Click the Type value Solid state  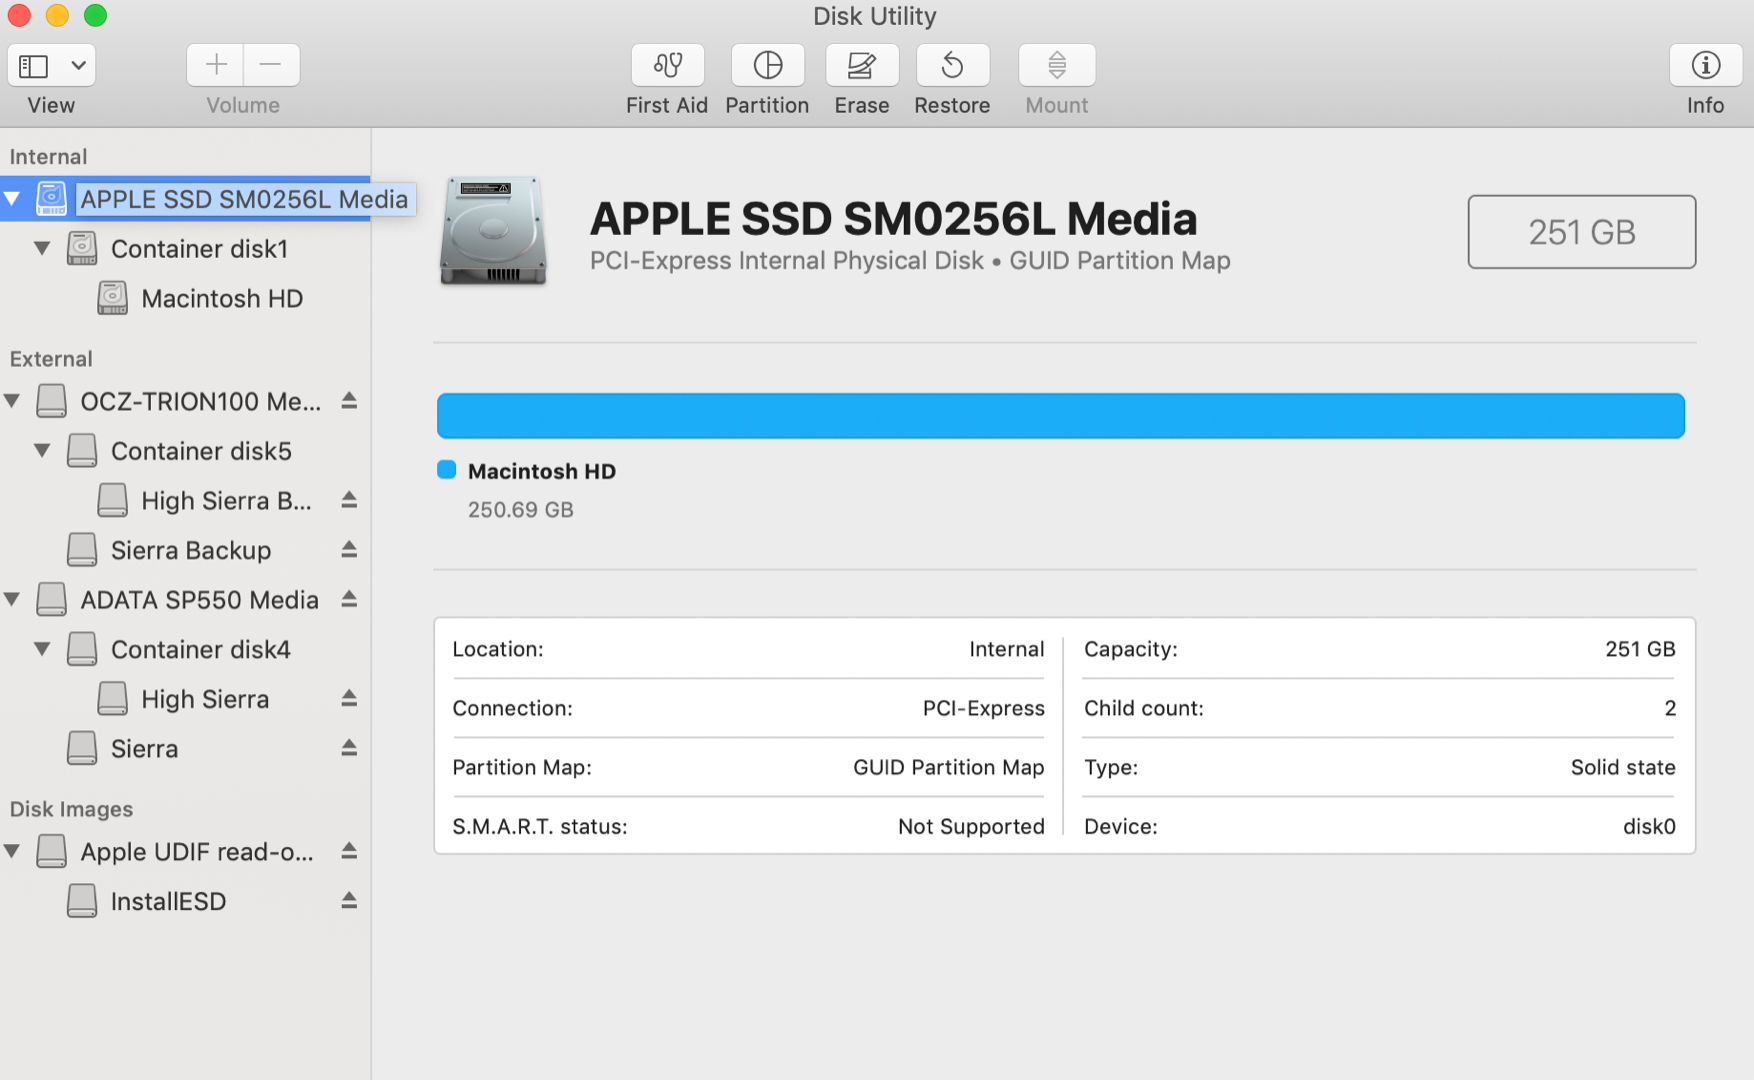click(1622, 767)
